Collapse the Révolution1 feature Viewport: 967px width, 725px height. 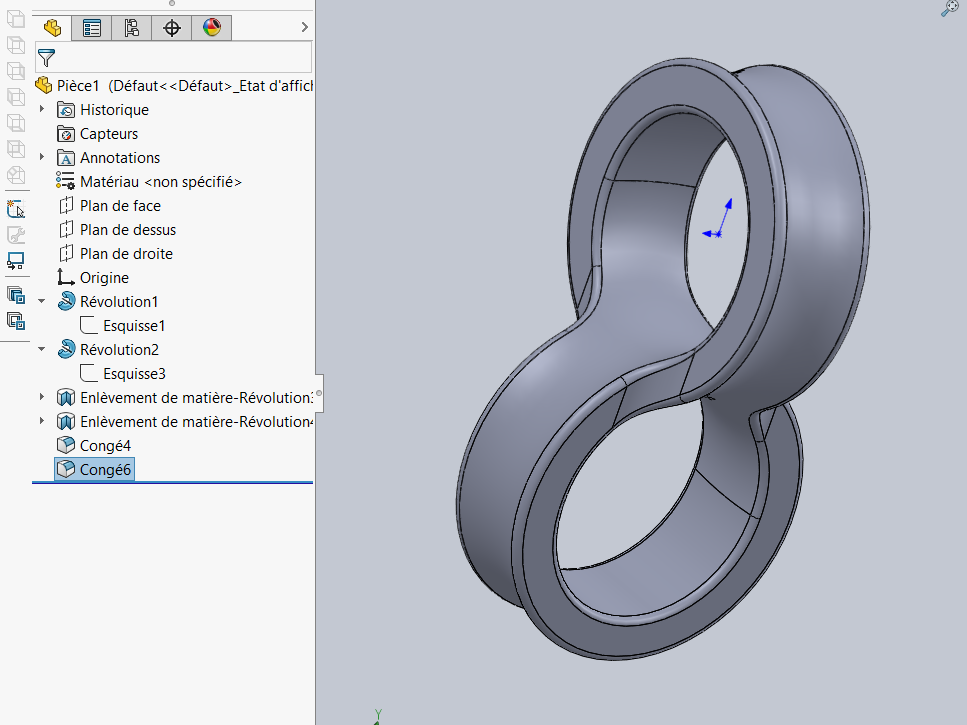pos(42,301)
